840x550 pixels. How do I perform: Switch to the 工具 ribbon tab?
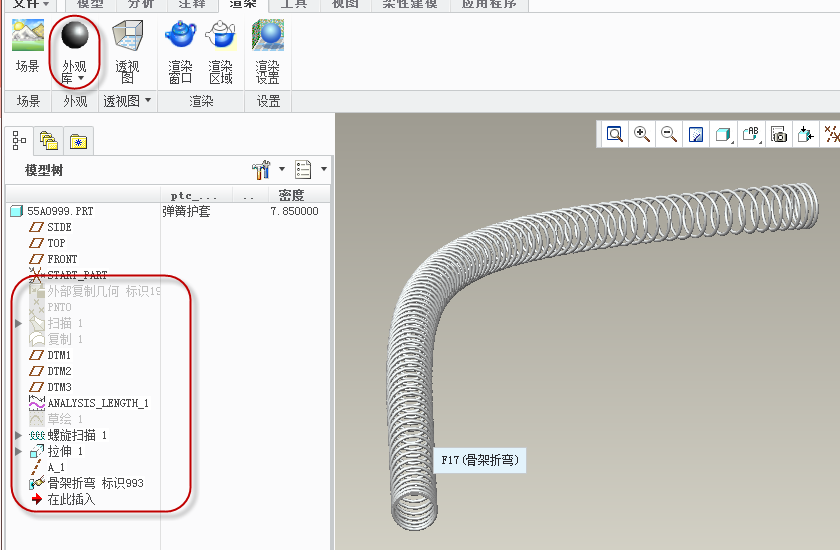coord(294,4)
